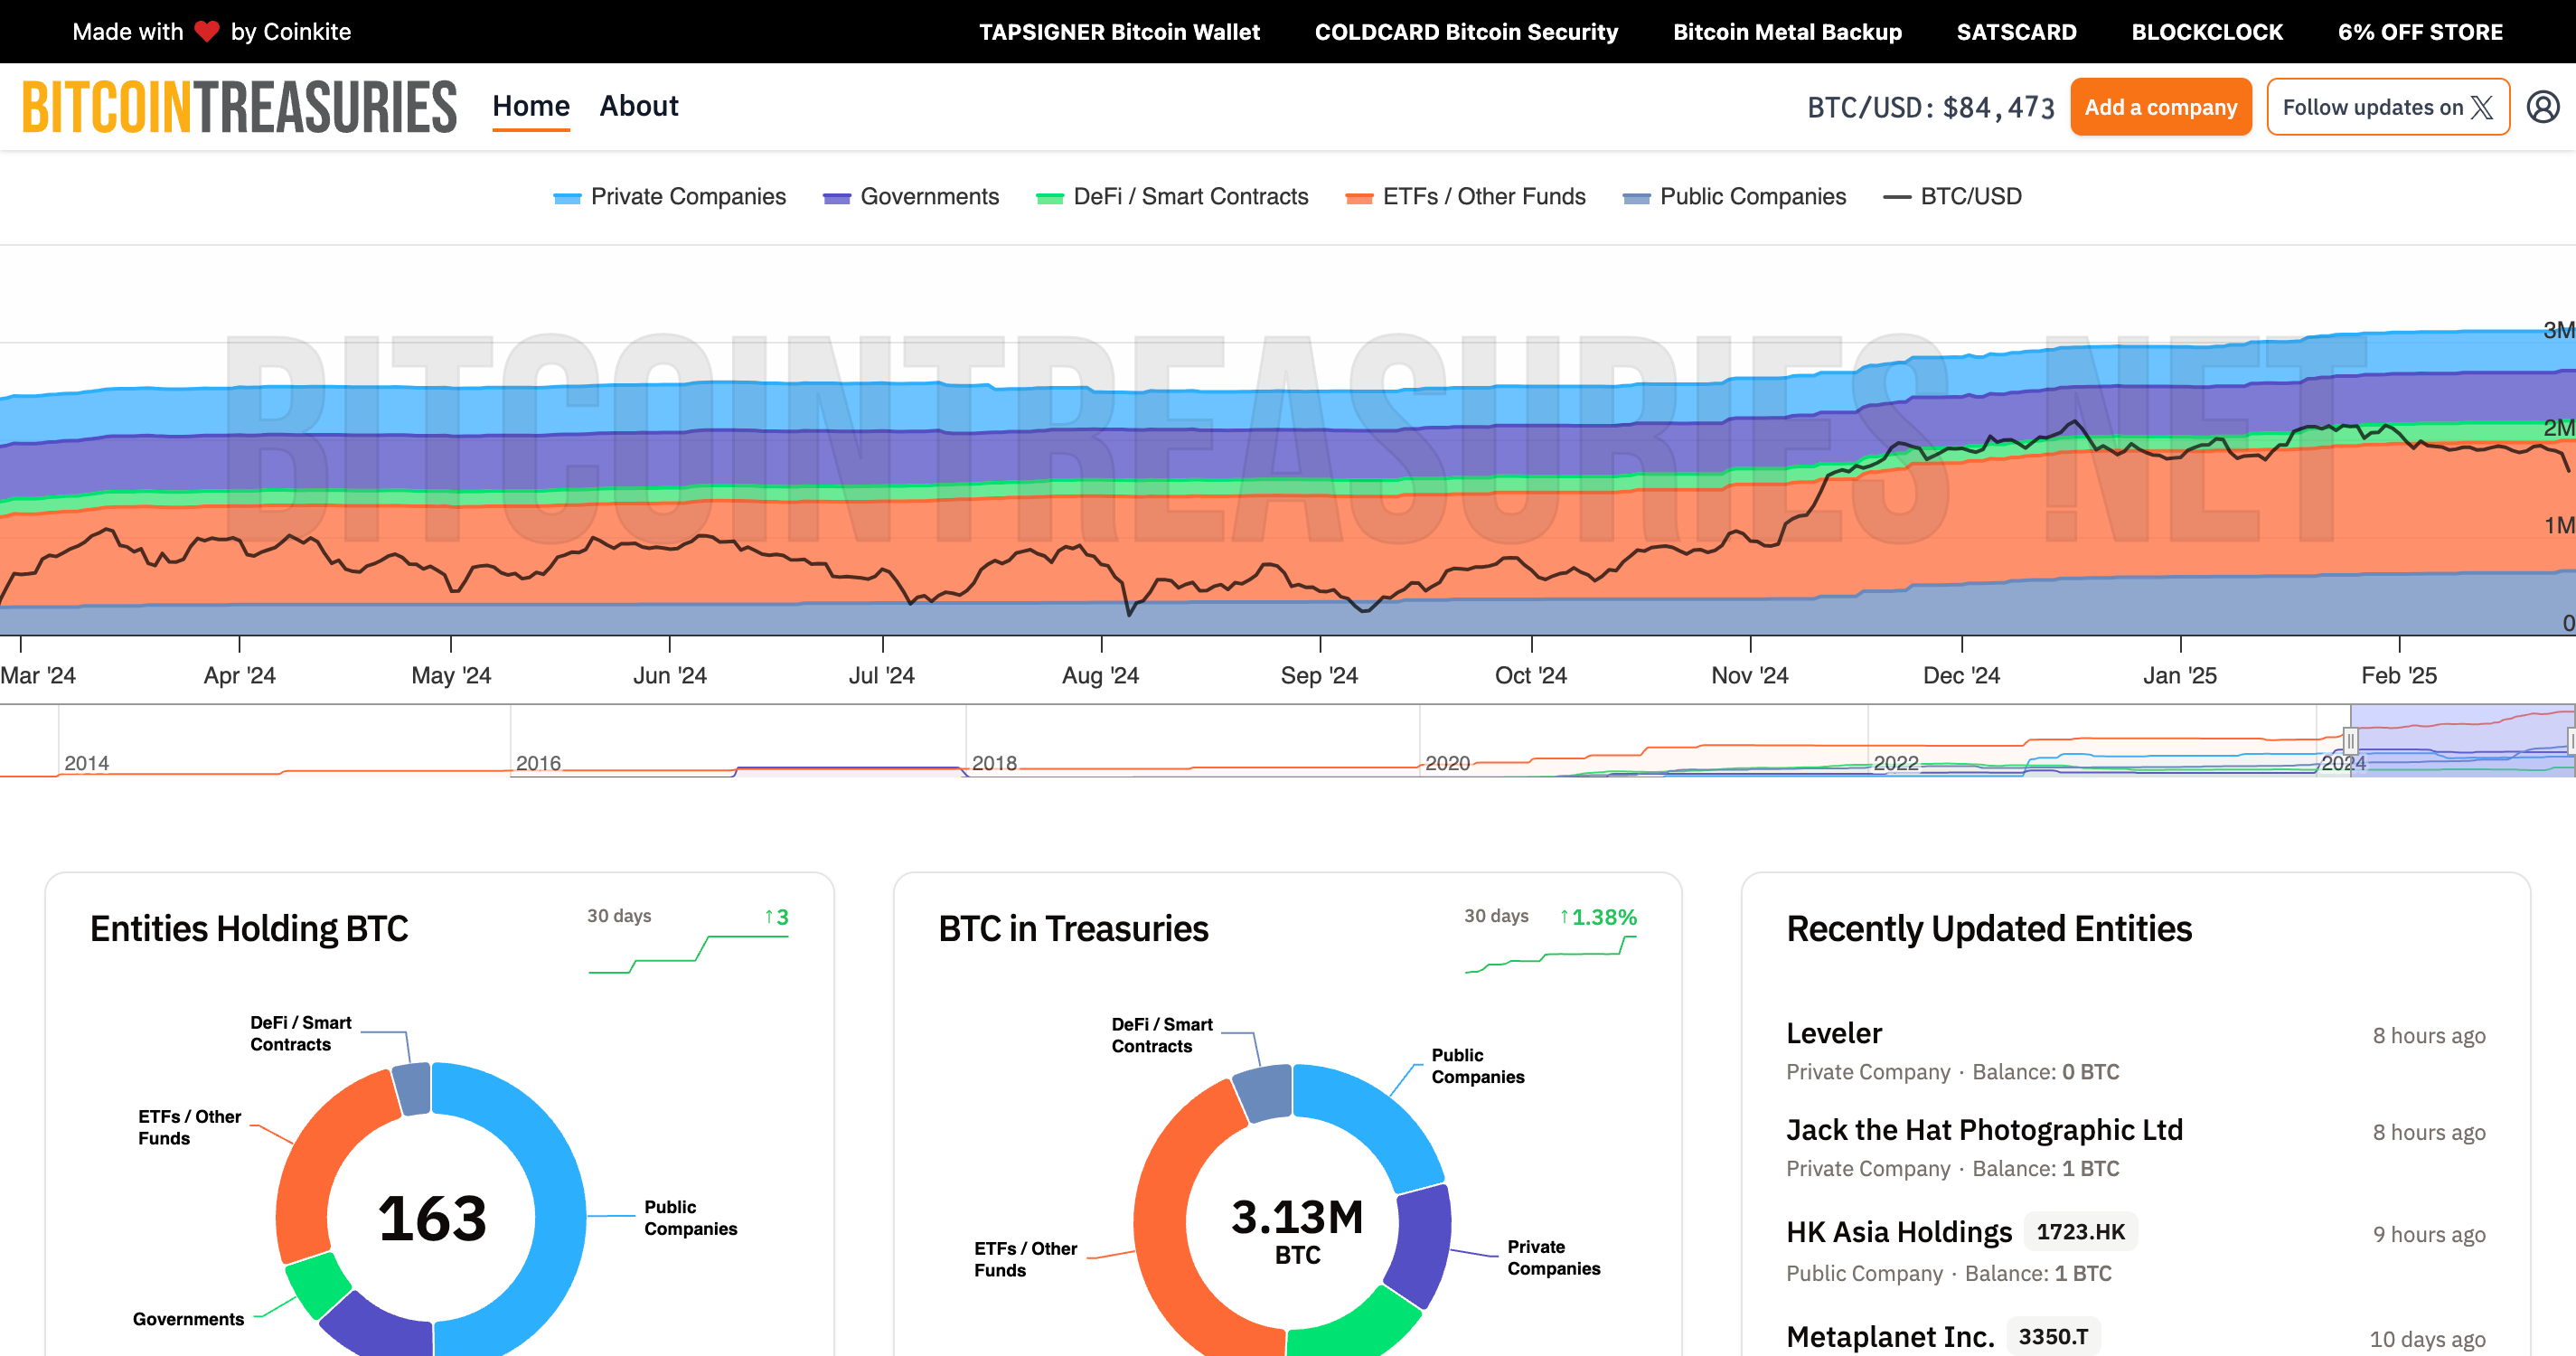Open HK Asia Holdings entry

[x=2135, y=1250]
